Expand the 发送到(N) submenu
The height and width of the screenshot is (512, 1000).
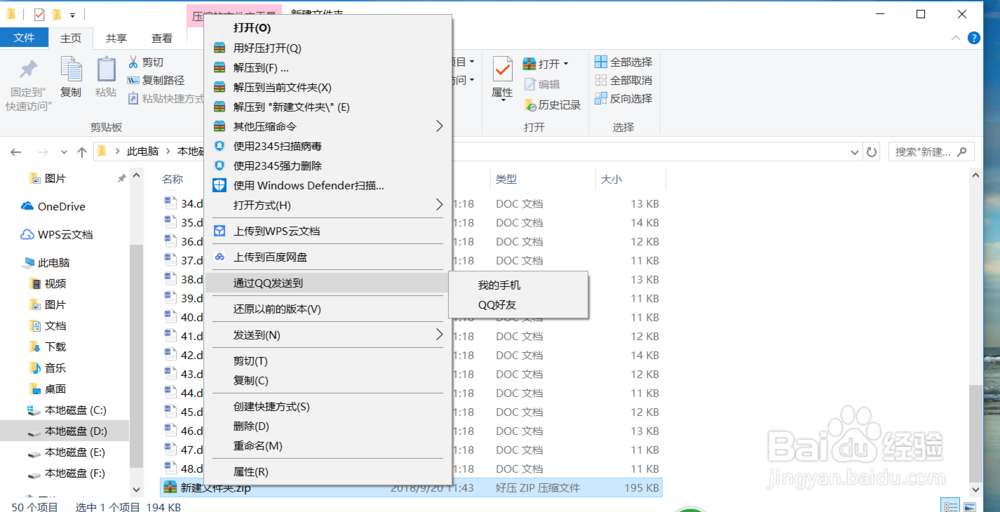(x=439, y=335)
